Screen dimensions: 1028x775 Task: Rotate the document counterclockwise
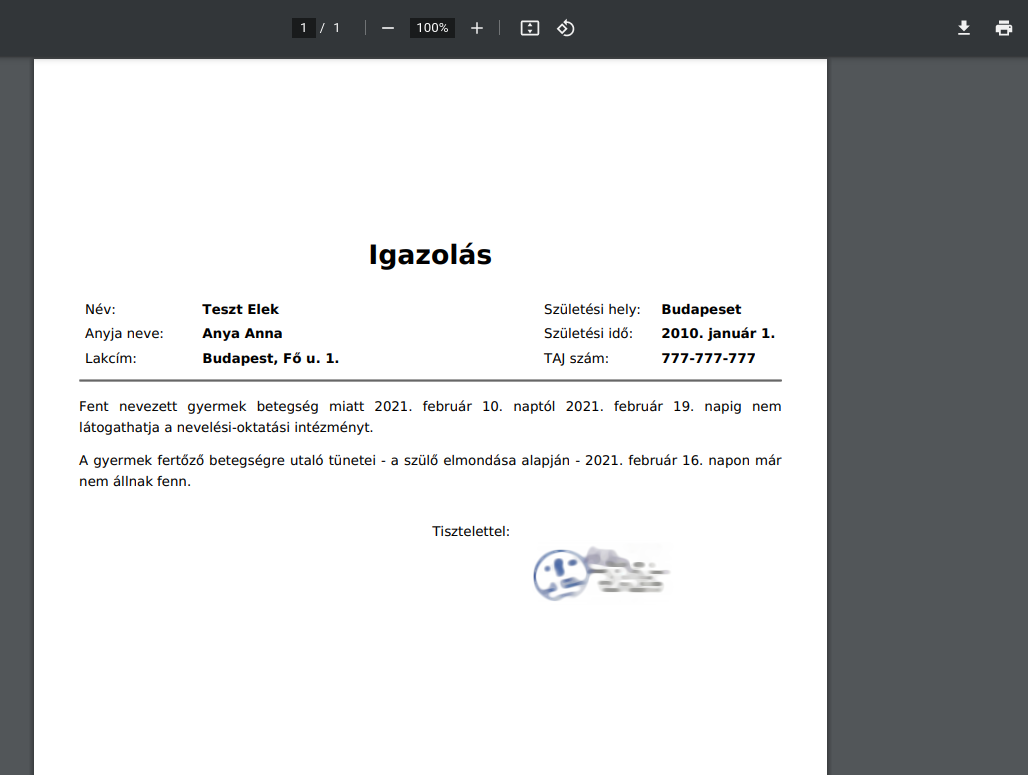566,28
